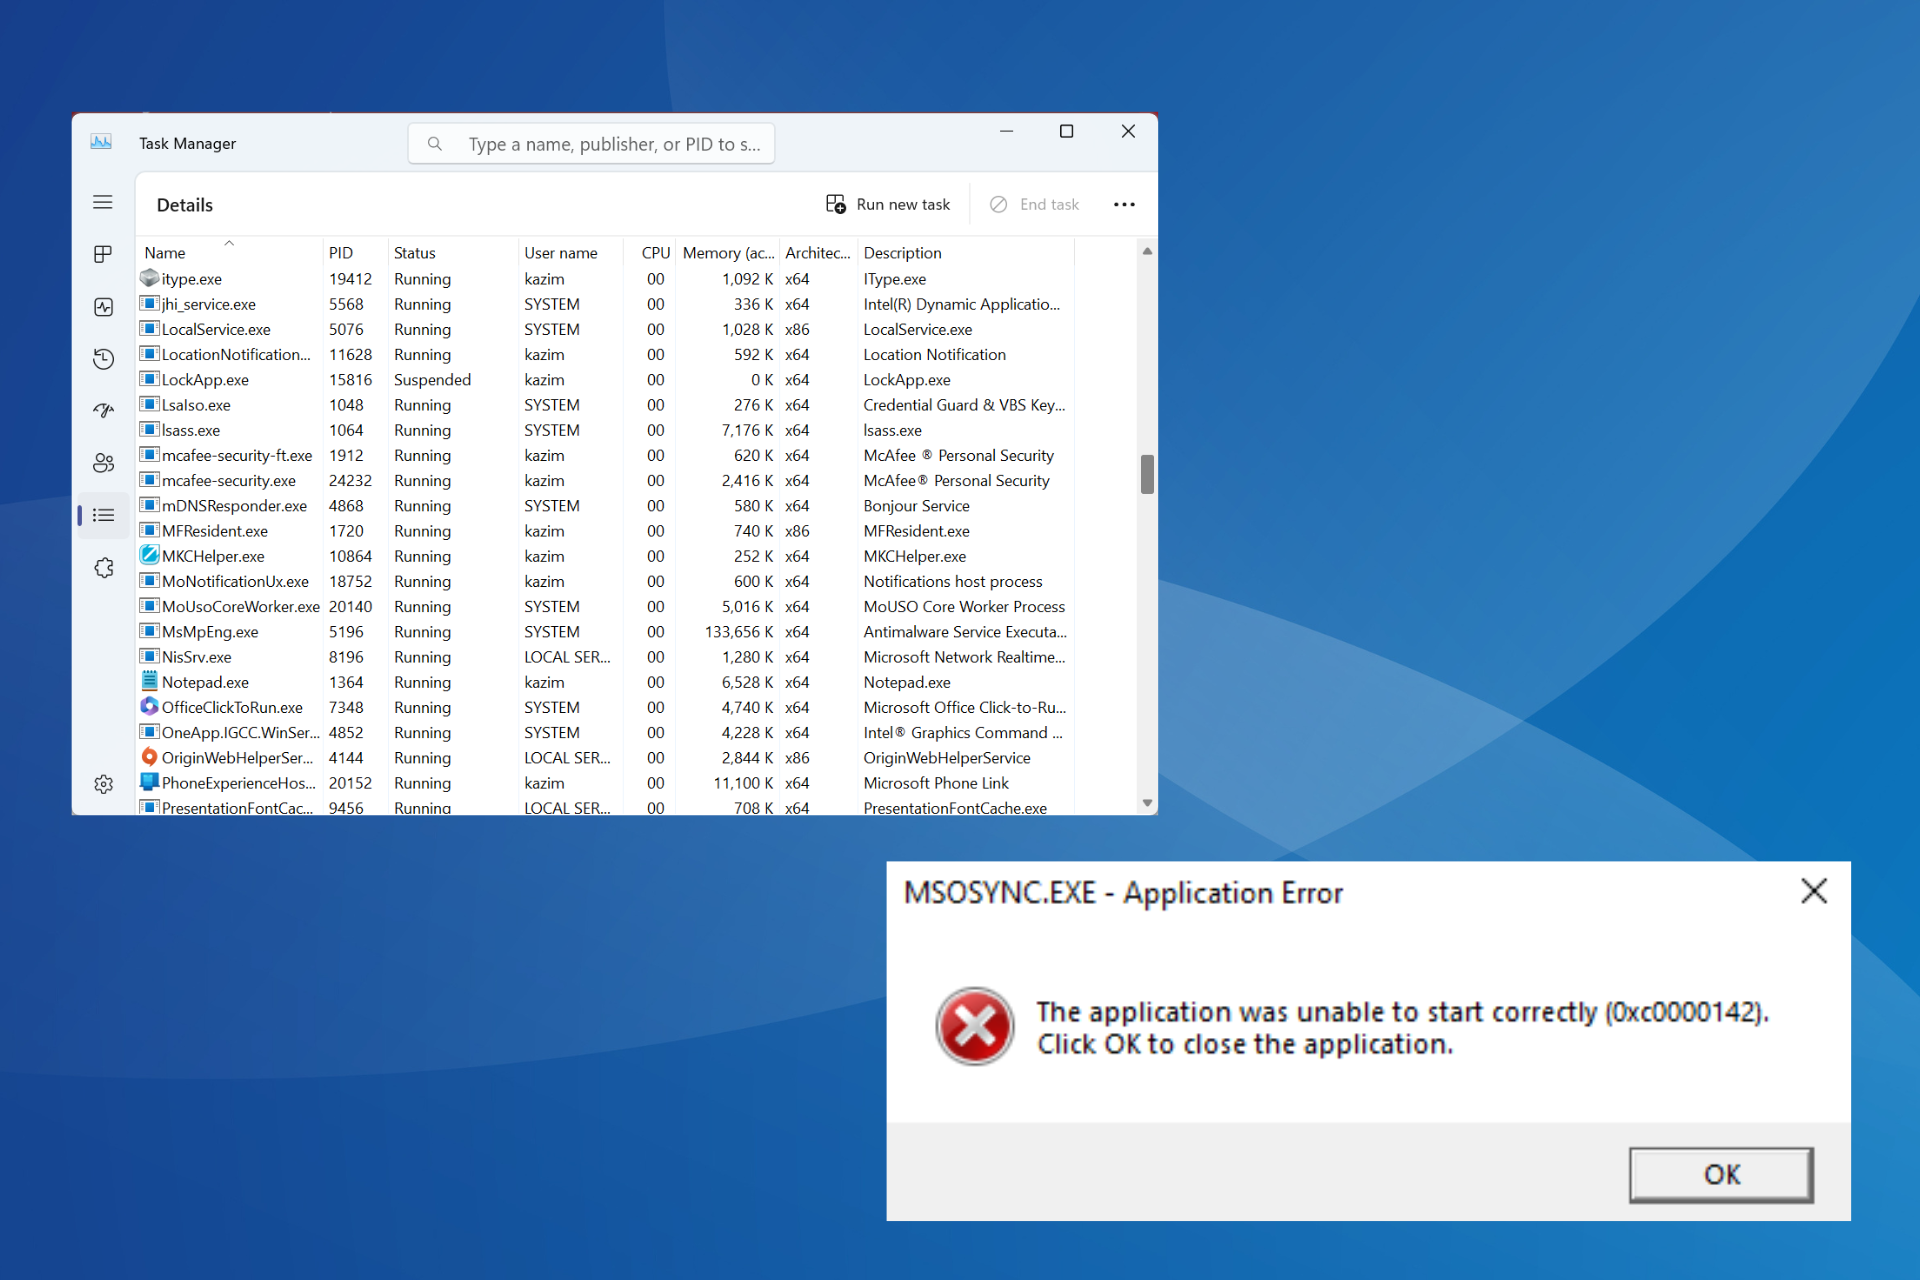This screenshot has height=1280, width=1920.
Task: Sort by the PID column header
Action: [354, 253]
